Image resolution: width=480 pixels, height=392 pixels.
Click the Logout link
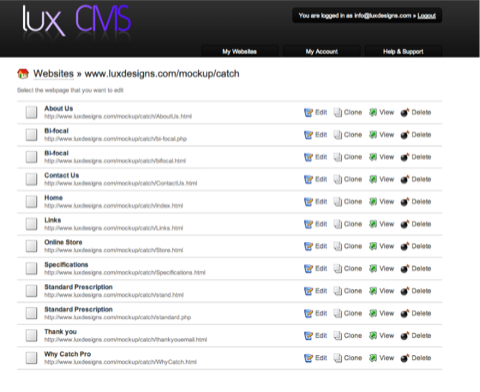pyautogui.click(x=427, y=16)
